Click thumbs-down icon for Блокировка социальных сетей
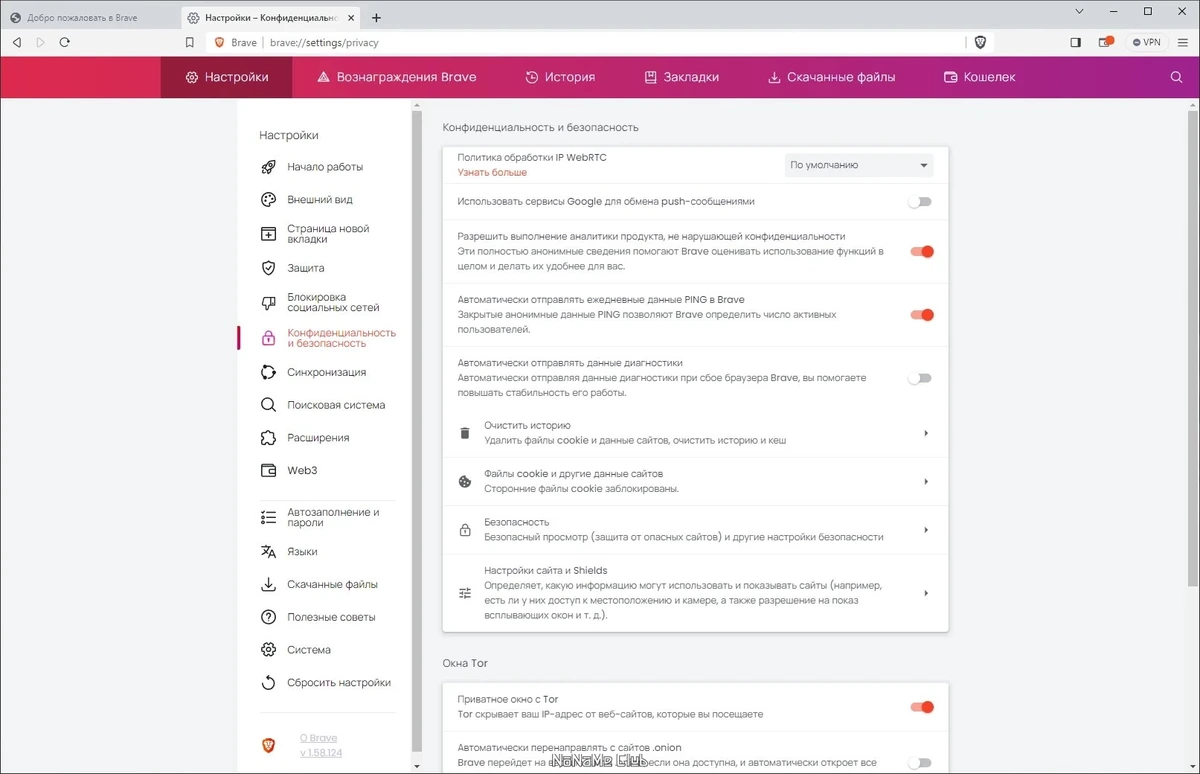The height and width of the screenshot is (774, 1200). click(268, 302)
